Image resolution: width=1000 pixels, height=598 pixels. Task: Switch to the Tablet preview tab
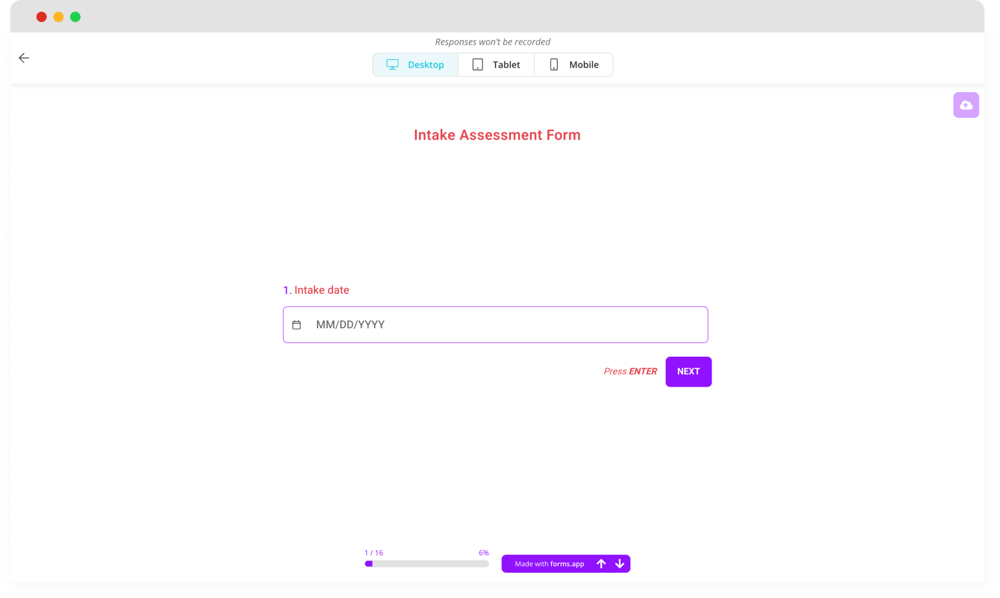pos(496,64)
